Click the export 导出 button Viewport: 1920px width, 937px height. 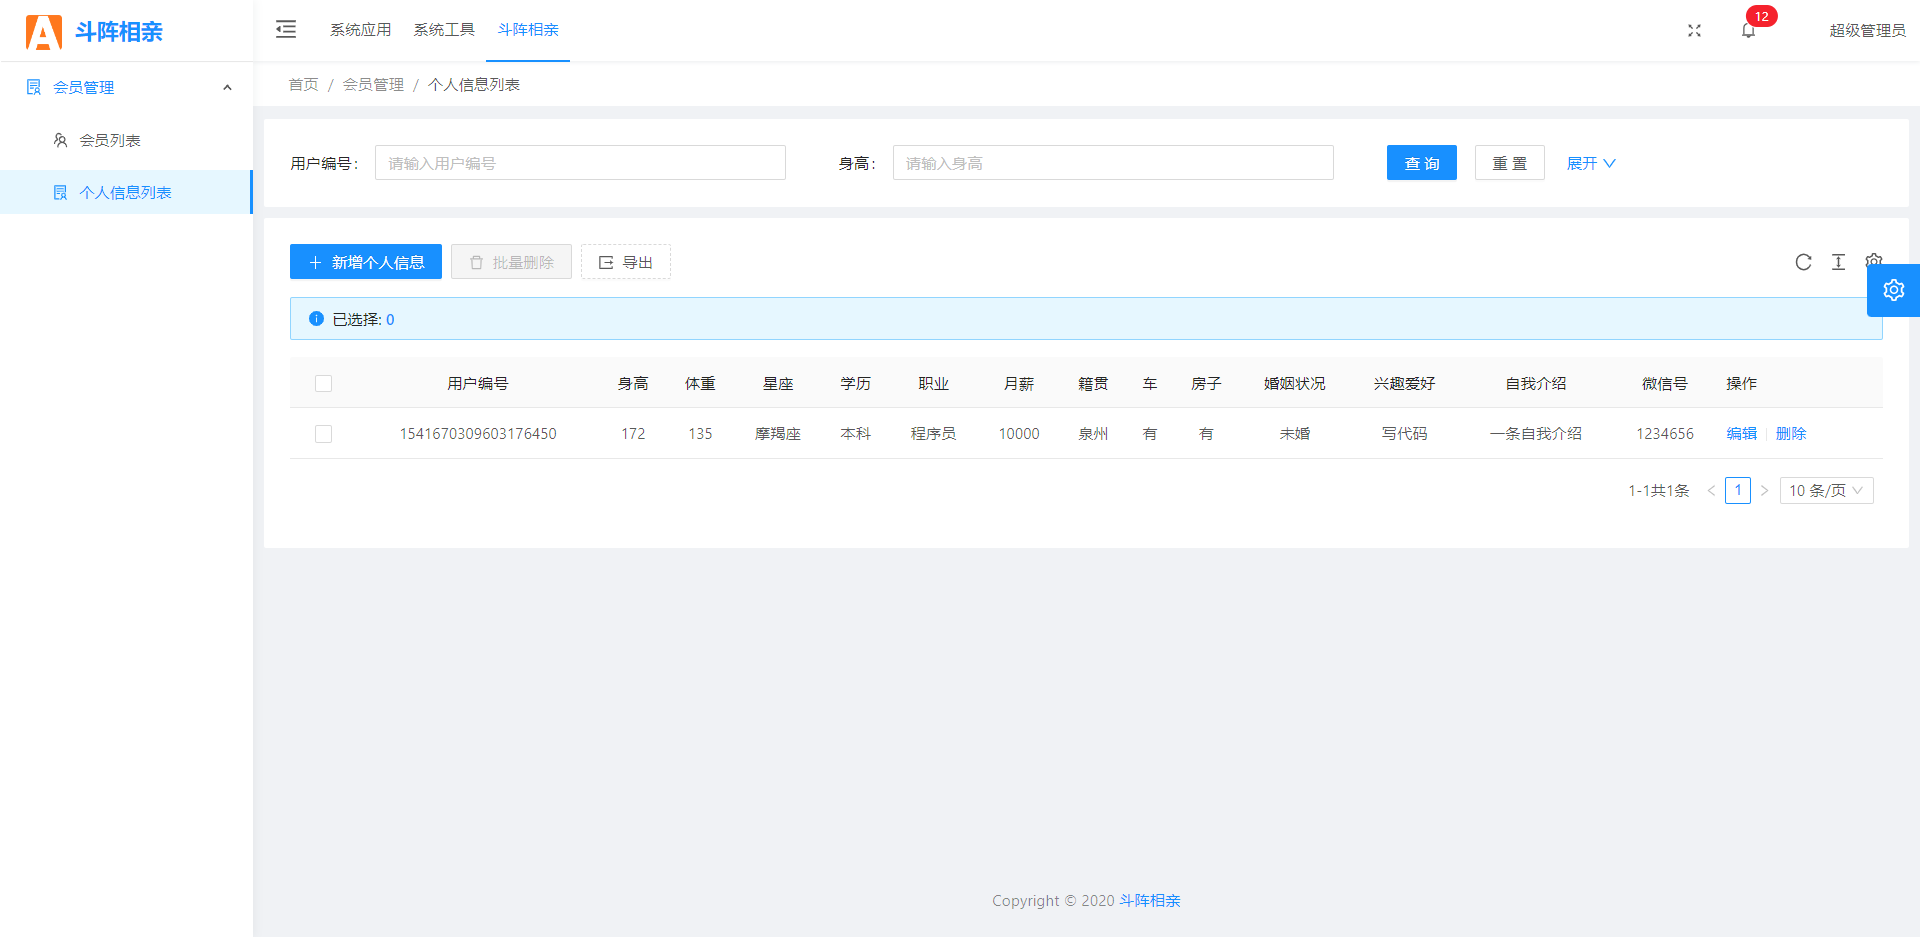(625, 262)
